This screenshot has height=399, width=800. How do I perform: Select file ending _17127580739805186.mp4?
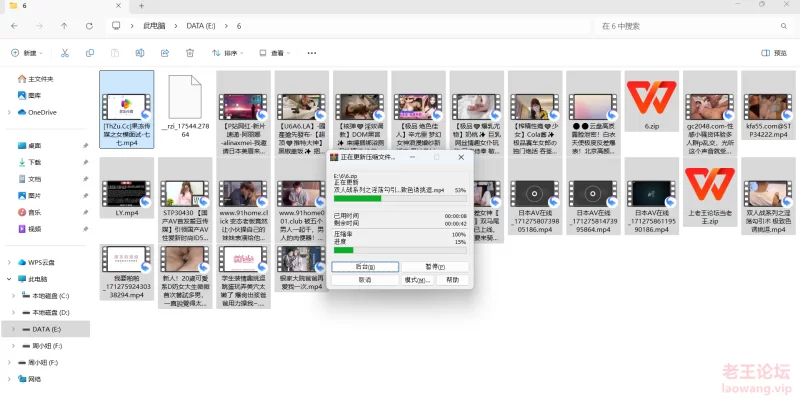click(535, 196)
